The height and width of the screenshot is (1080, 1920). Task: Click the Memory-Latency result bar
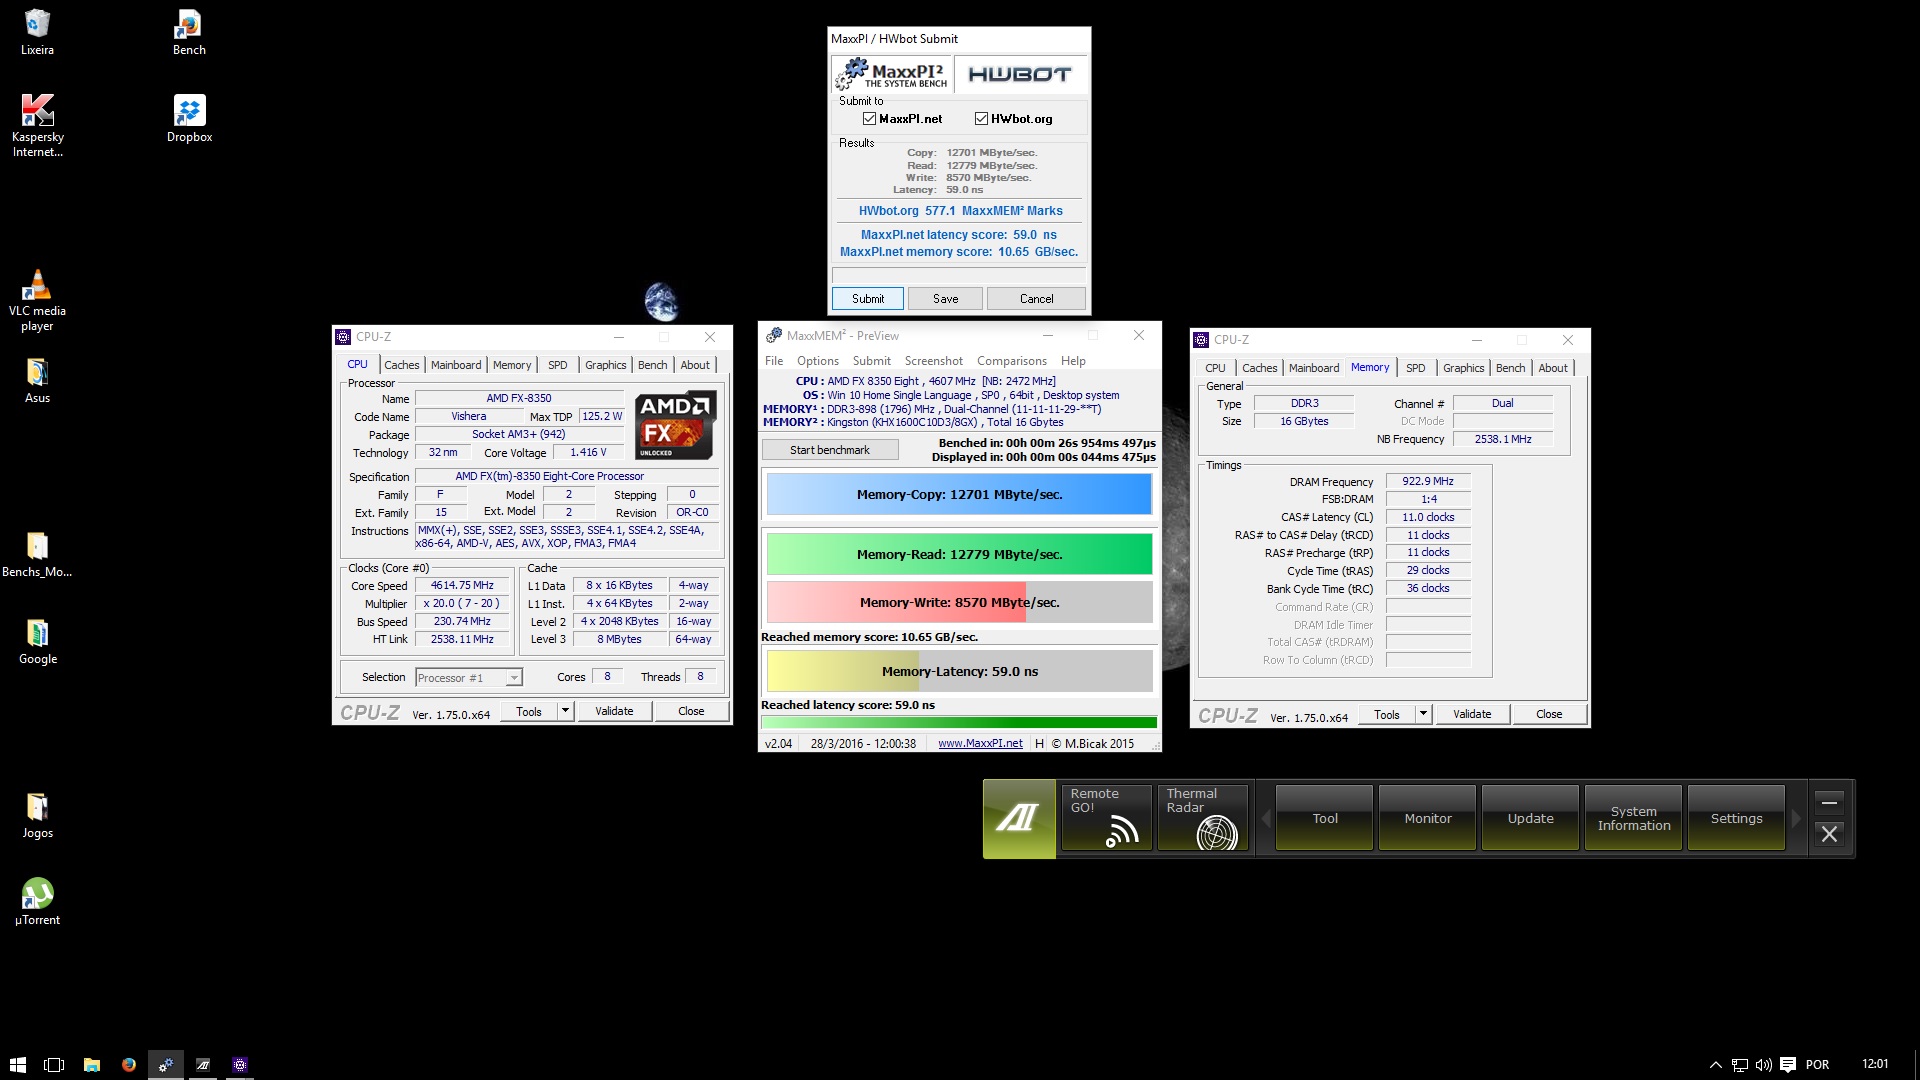click(x=959, y=671)
